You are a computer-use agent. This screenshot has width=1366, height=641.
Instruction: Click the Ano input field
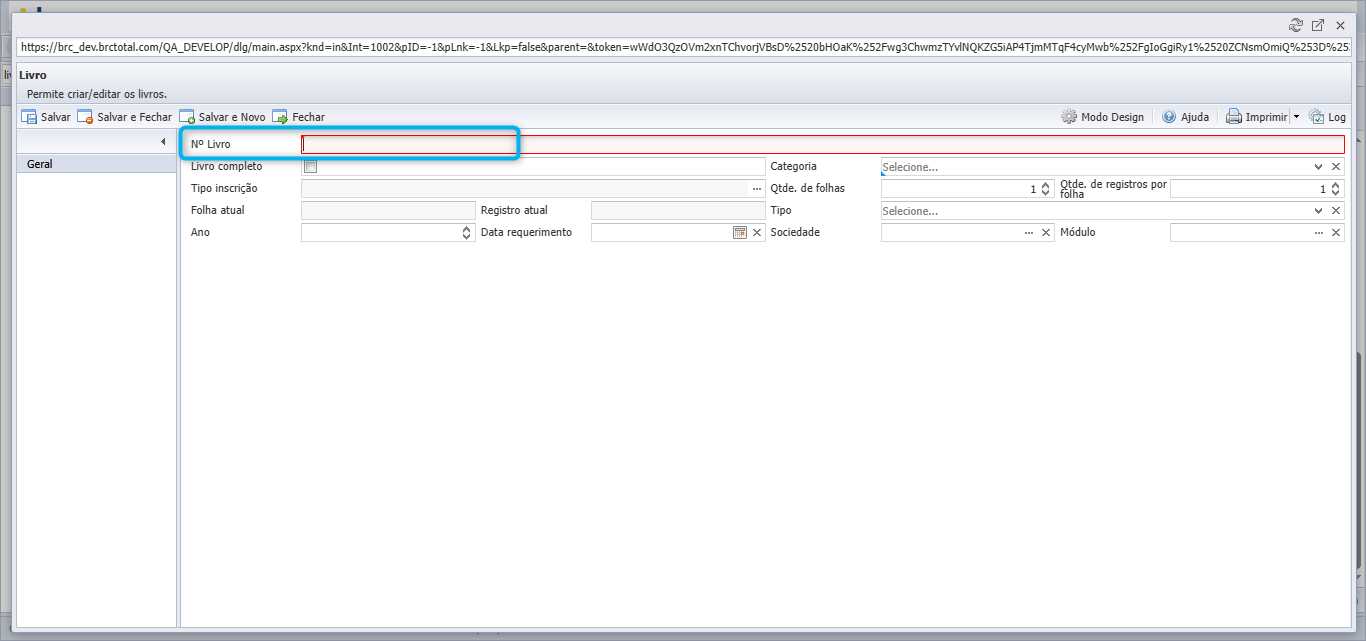pos(381,233)
